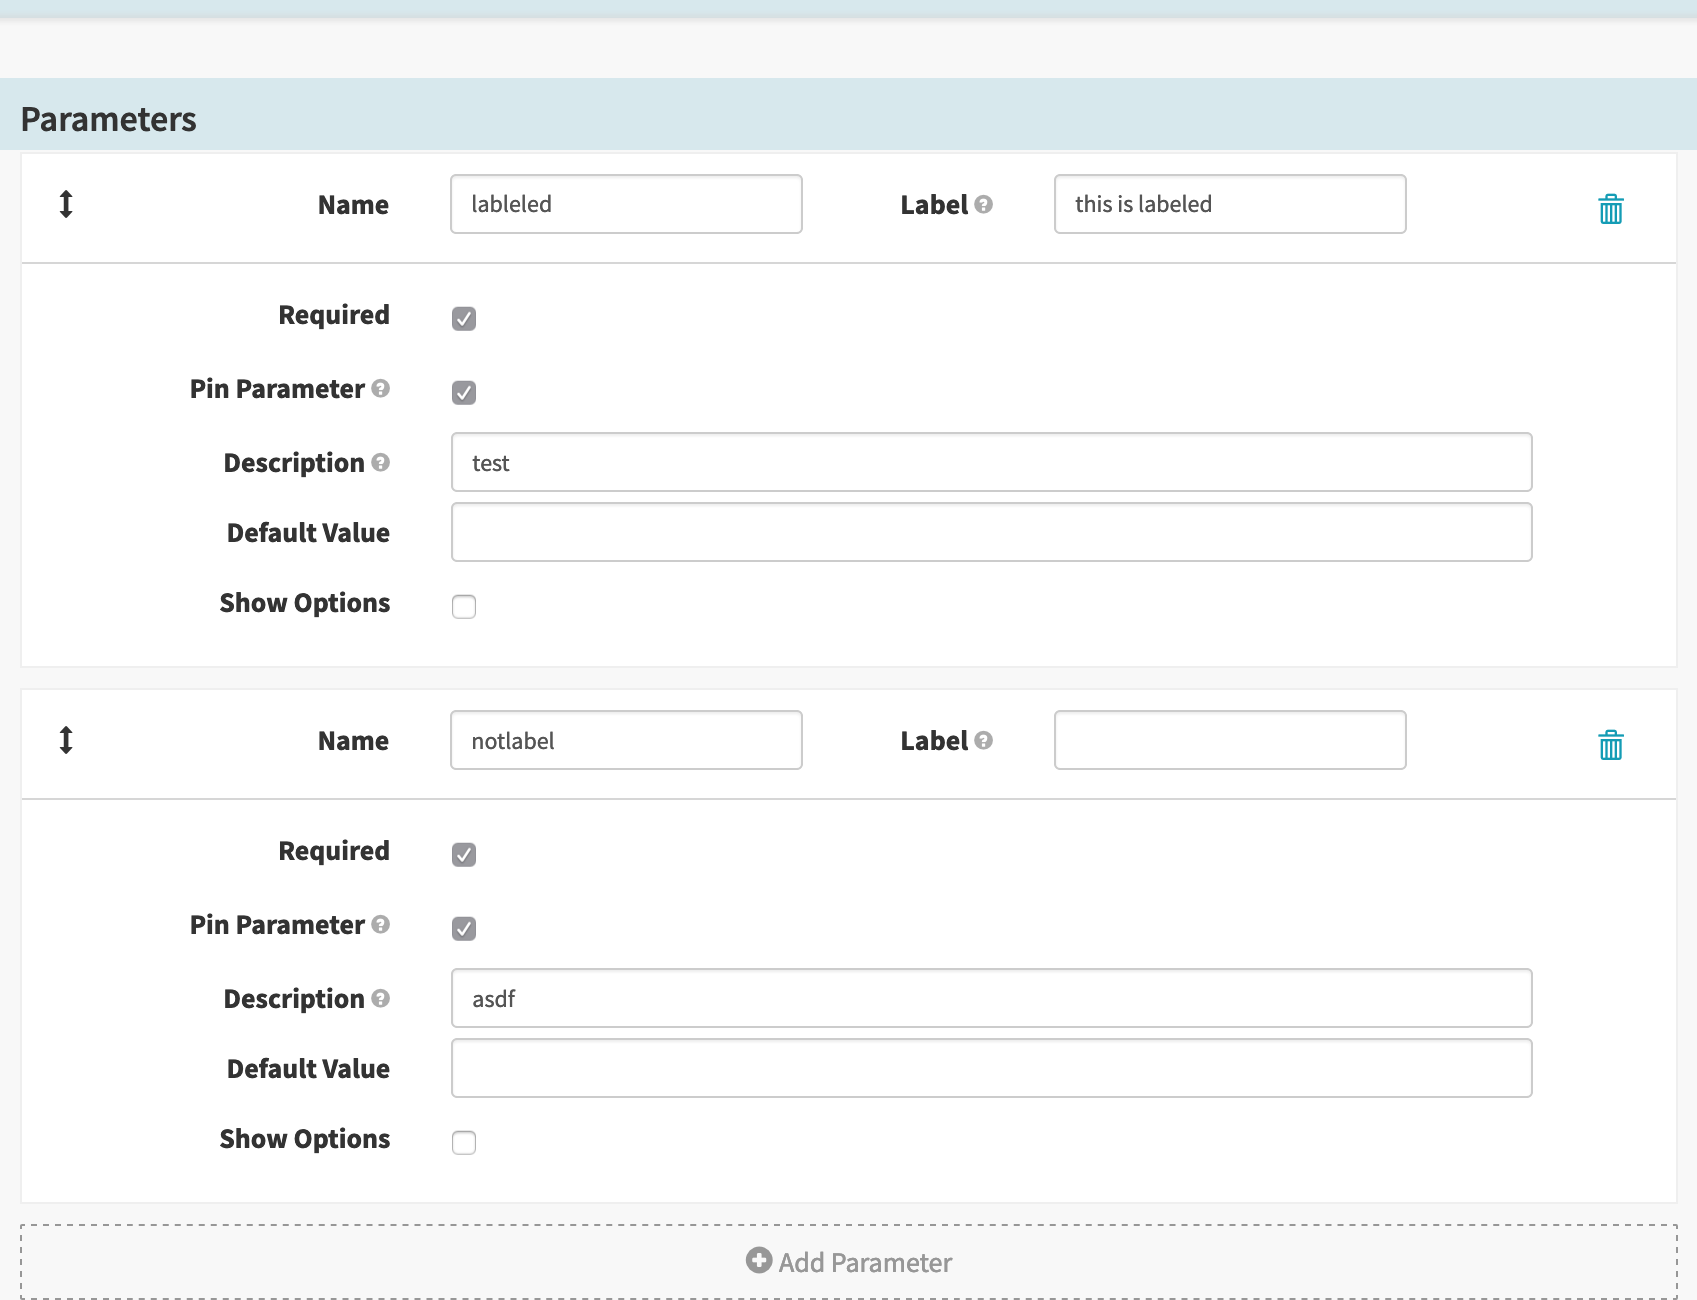Disable Pin Parameter for 'notlabel'
Image resolution: width=1697 pixels, height=1300 pixels.
(x=463, y=928)
